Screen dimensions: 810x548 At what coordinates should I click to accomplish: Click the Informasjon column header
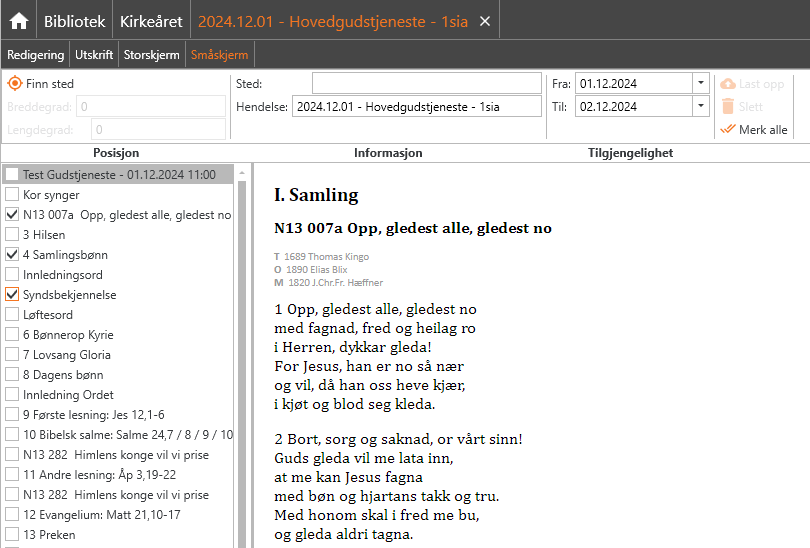(x=388, y=153)
